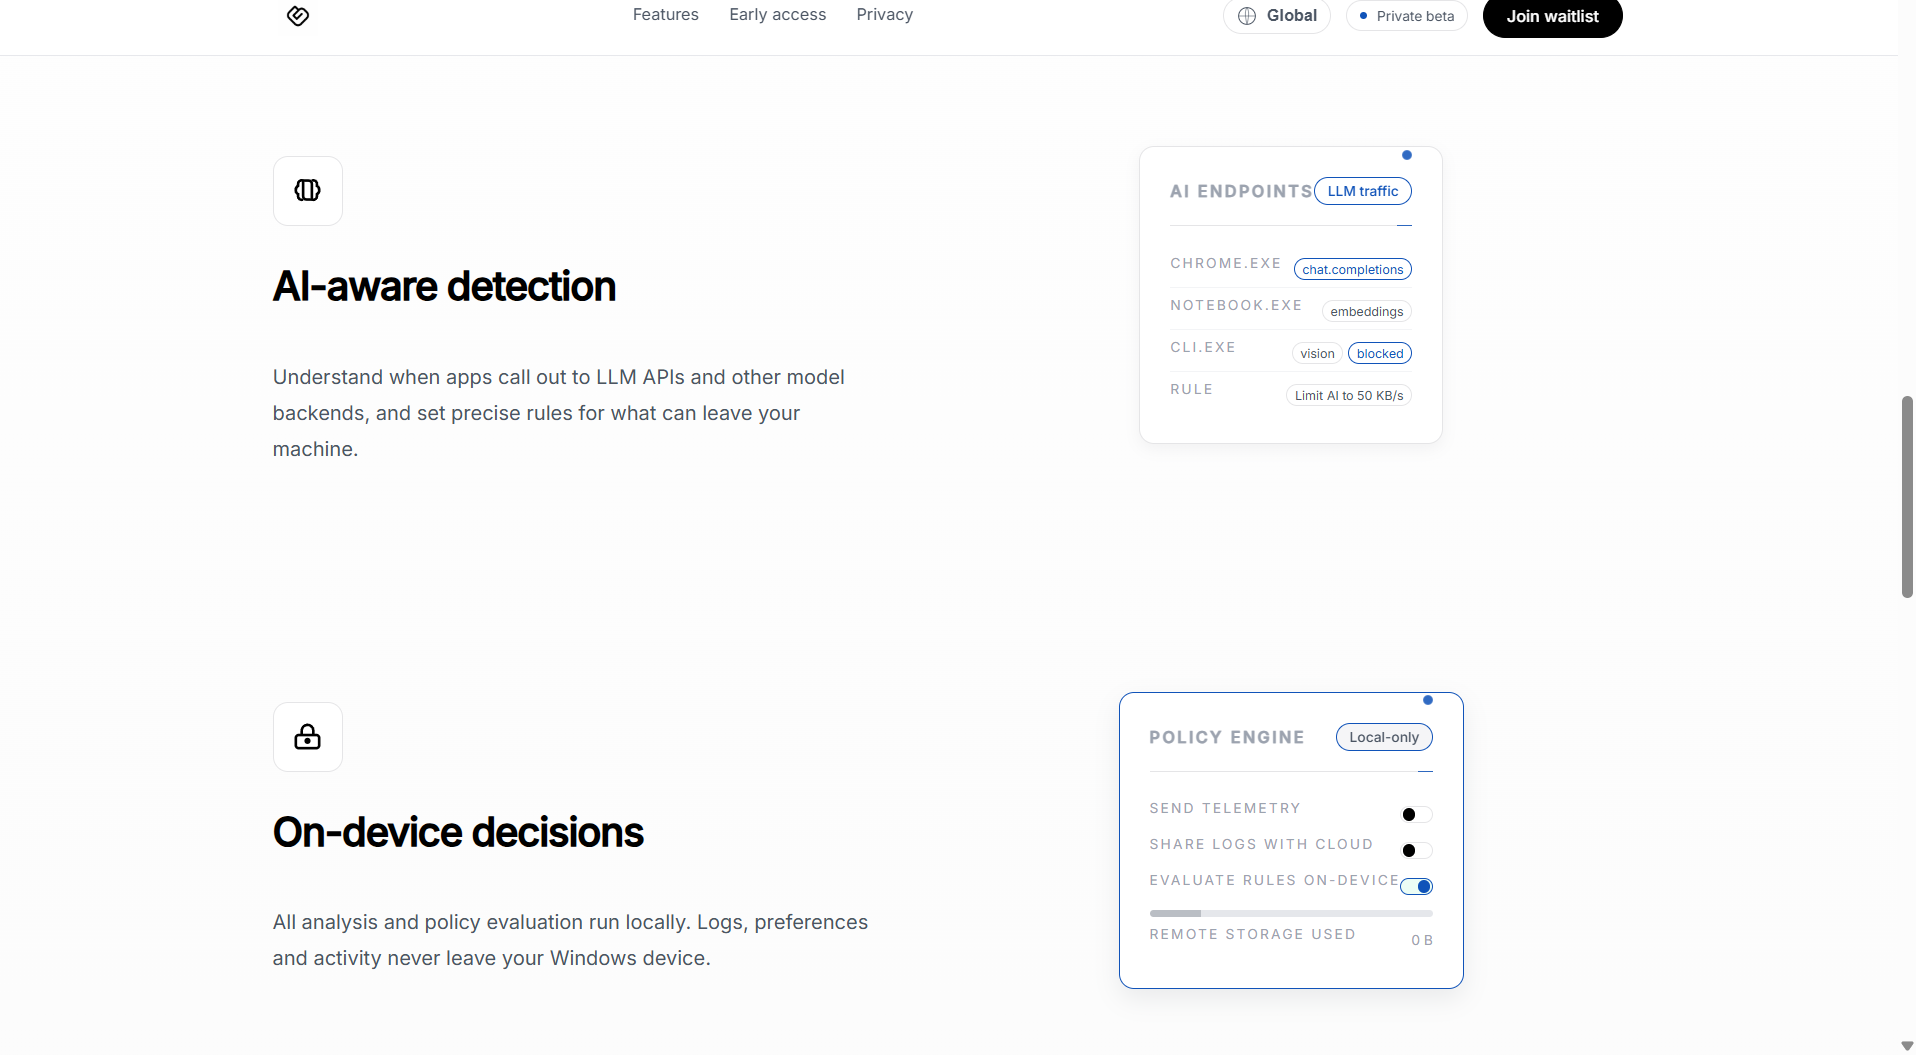Click the blue dot atop AI Endpoints card

click(x=1407, y=155)
